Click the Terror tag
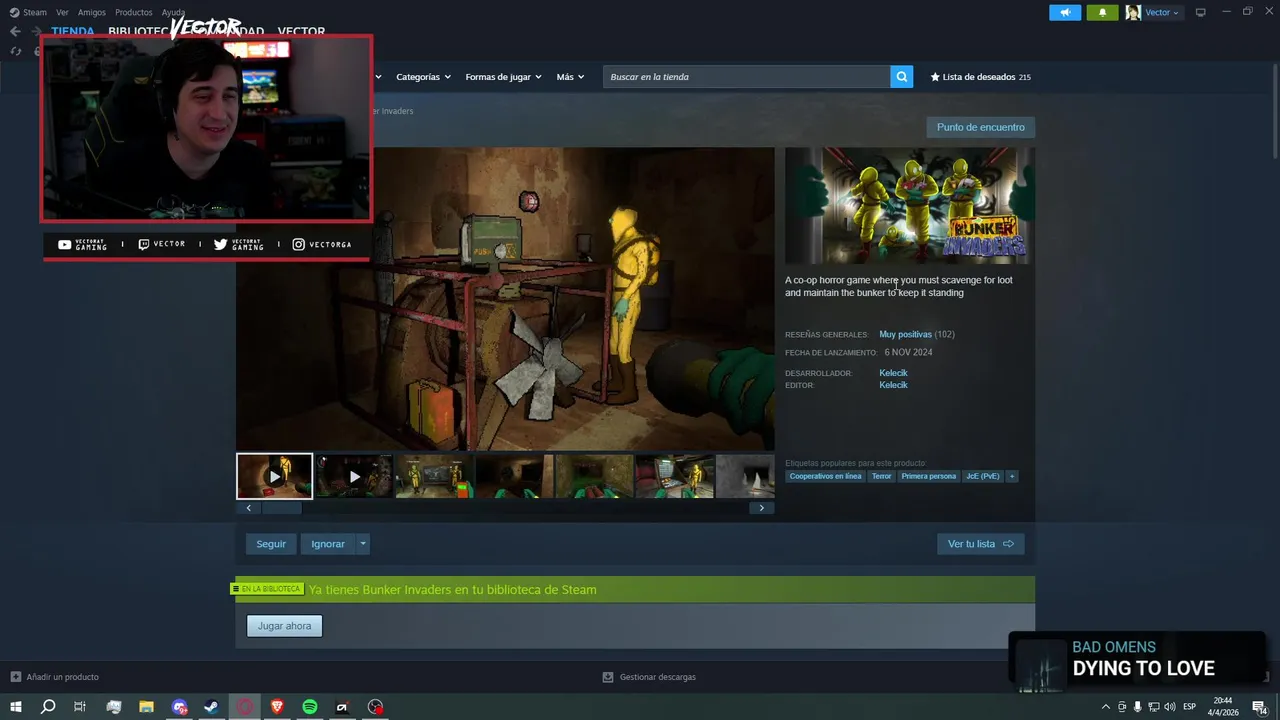1280x720 pixels. (881, 476)
